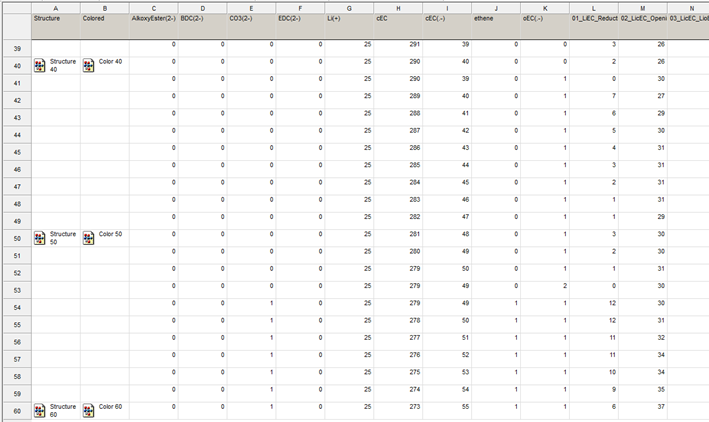Select the cEC(.-) value 55 cell
This screenshot has height=422, width=709.
coord(447,411)
